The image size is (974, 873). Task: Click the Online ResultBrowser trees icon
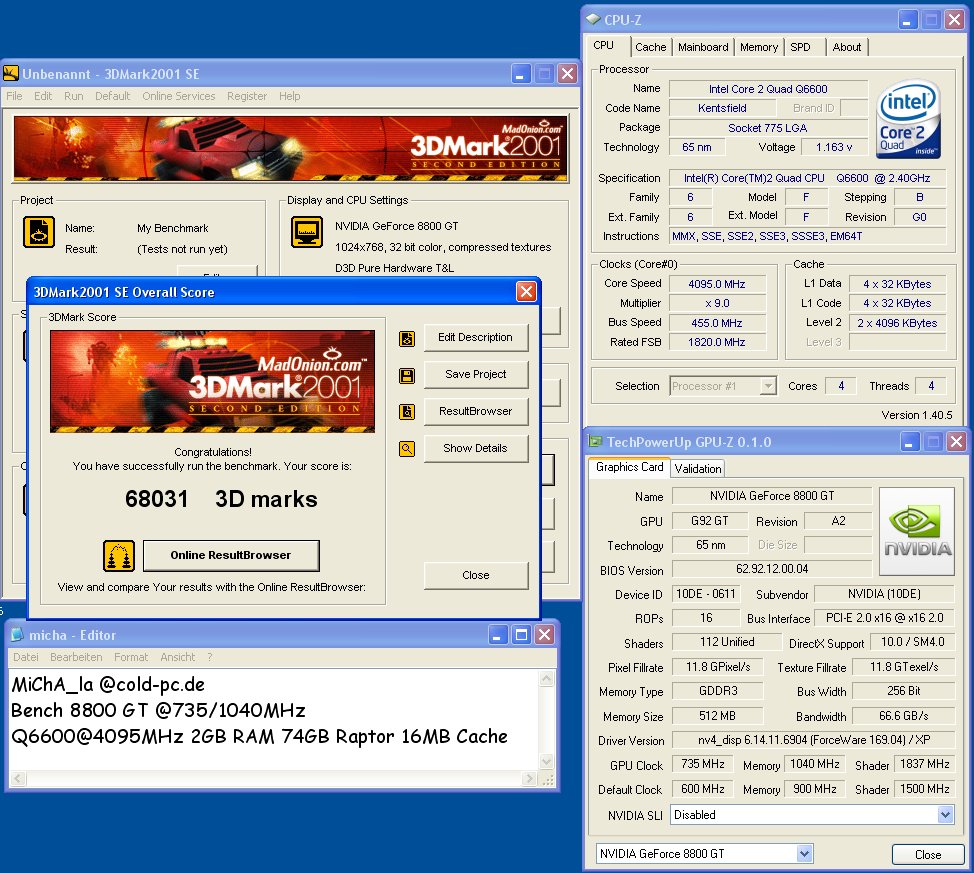[x=119, y=555]
